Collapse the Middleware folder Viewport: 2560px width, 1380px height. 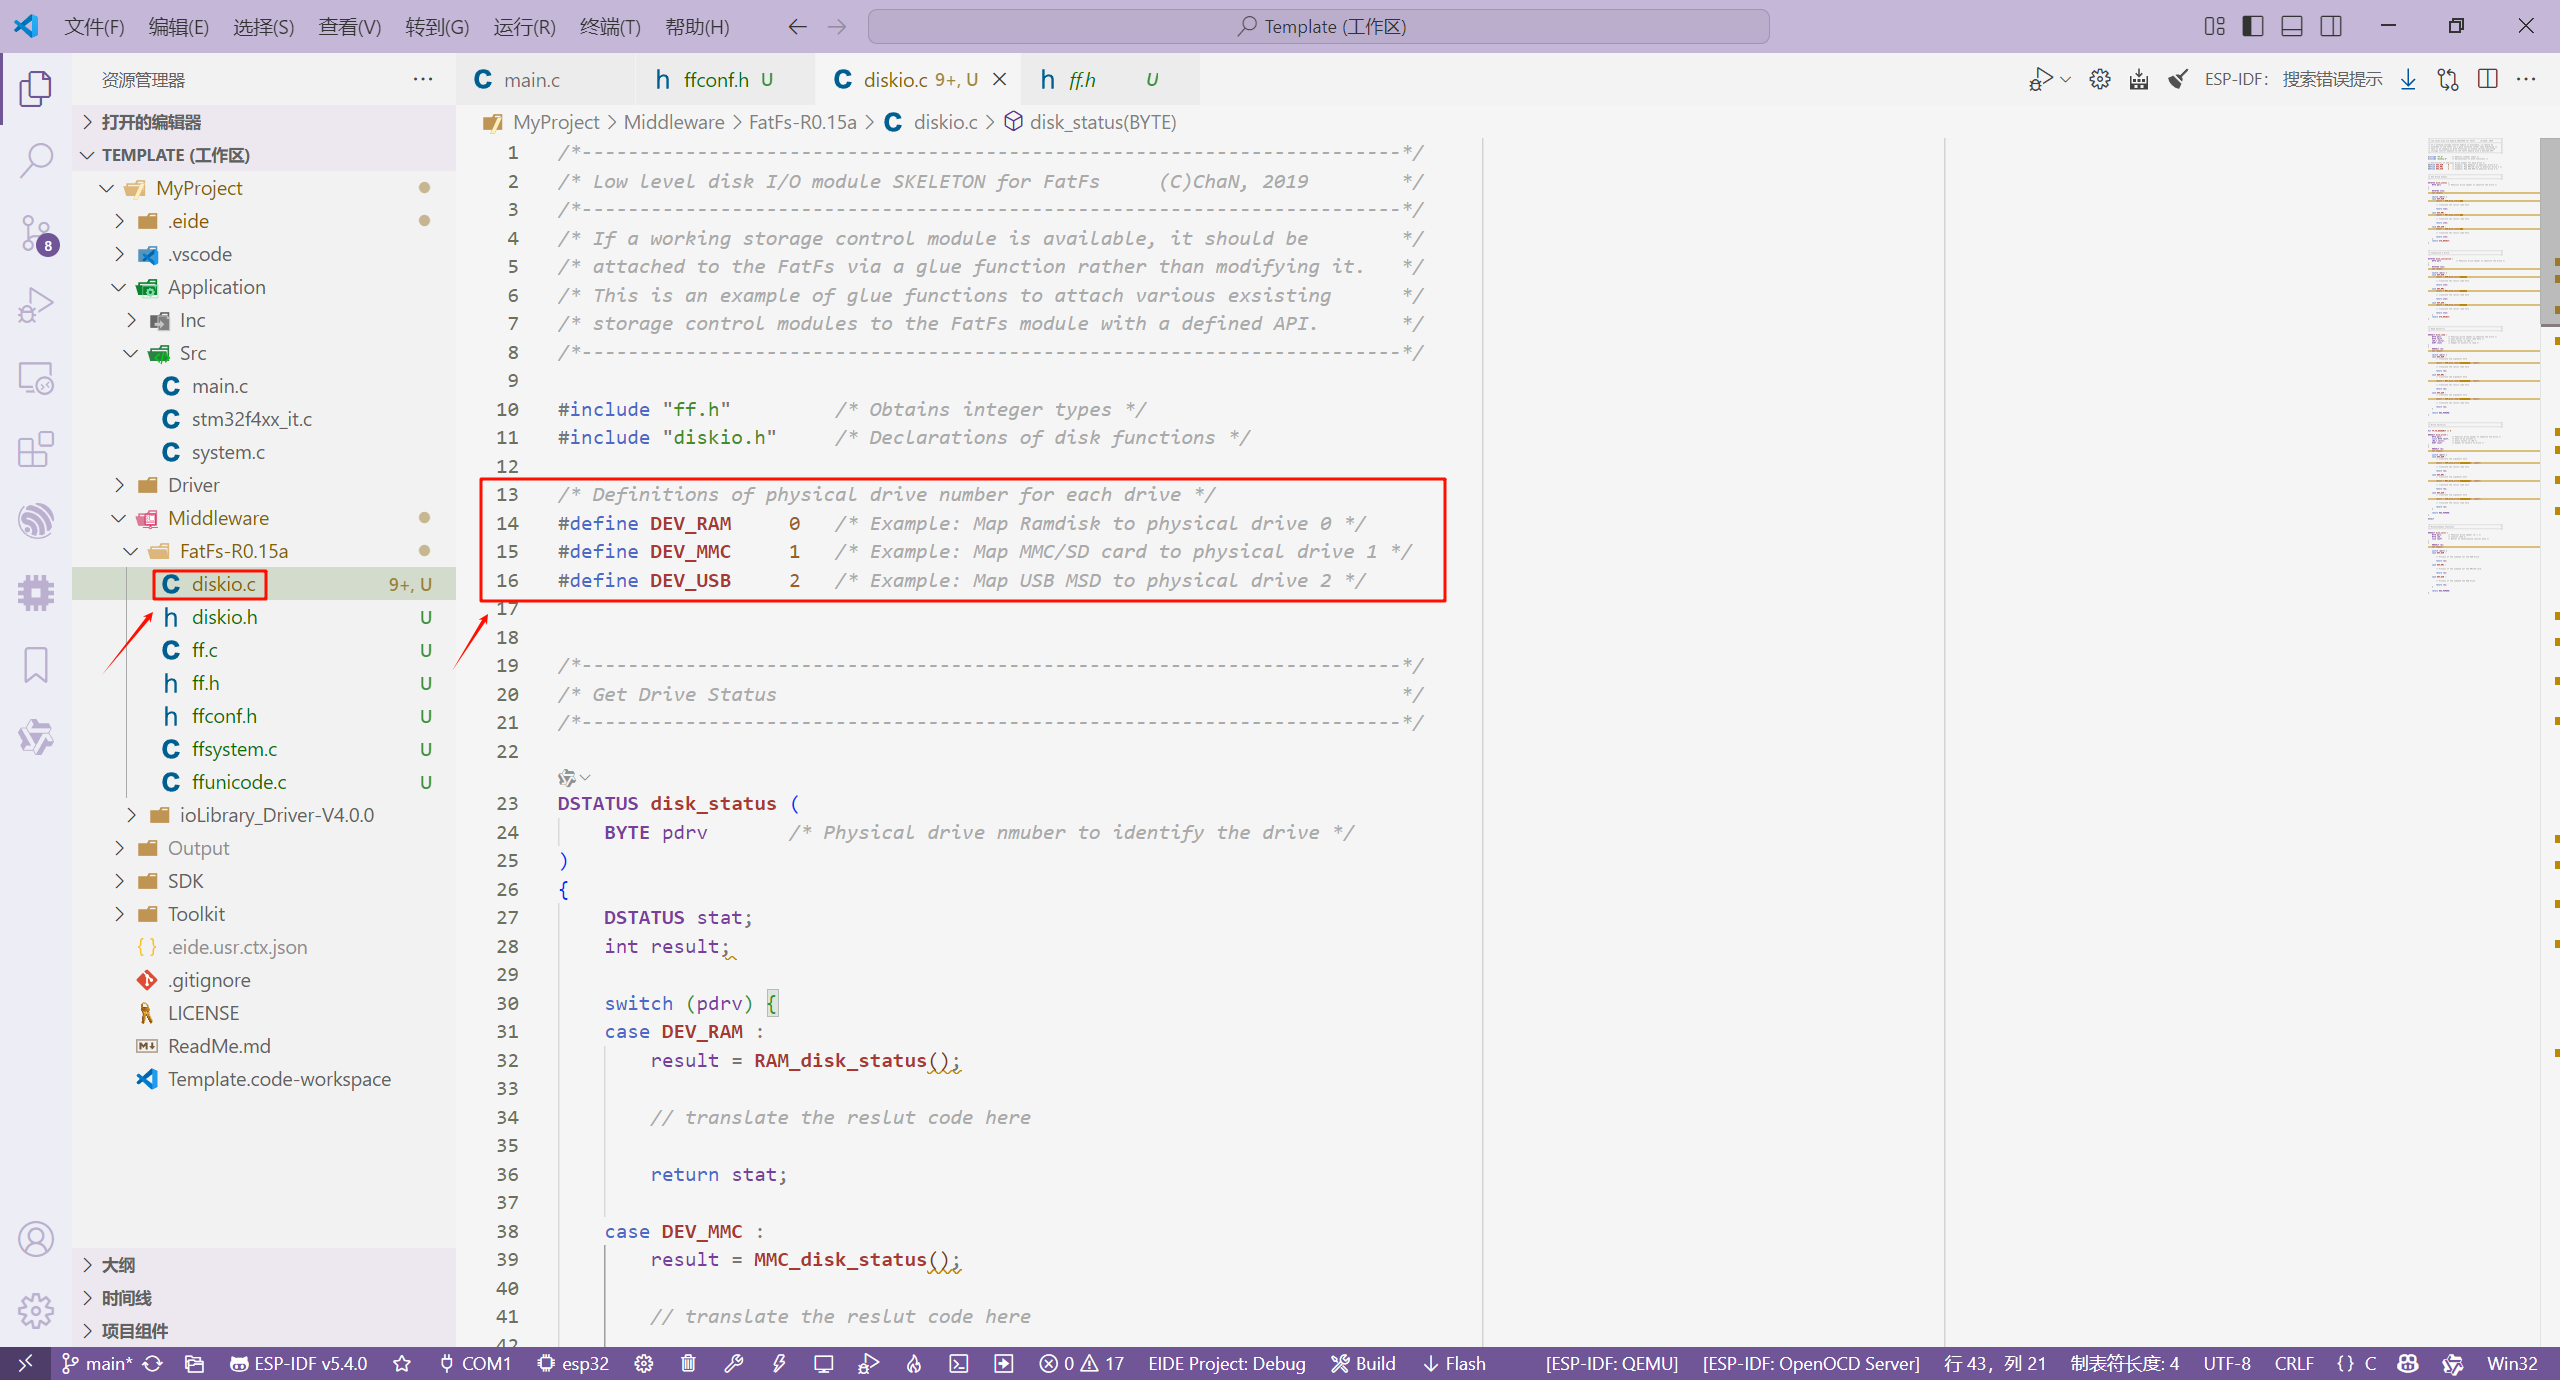(218, 518)
